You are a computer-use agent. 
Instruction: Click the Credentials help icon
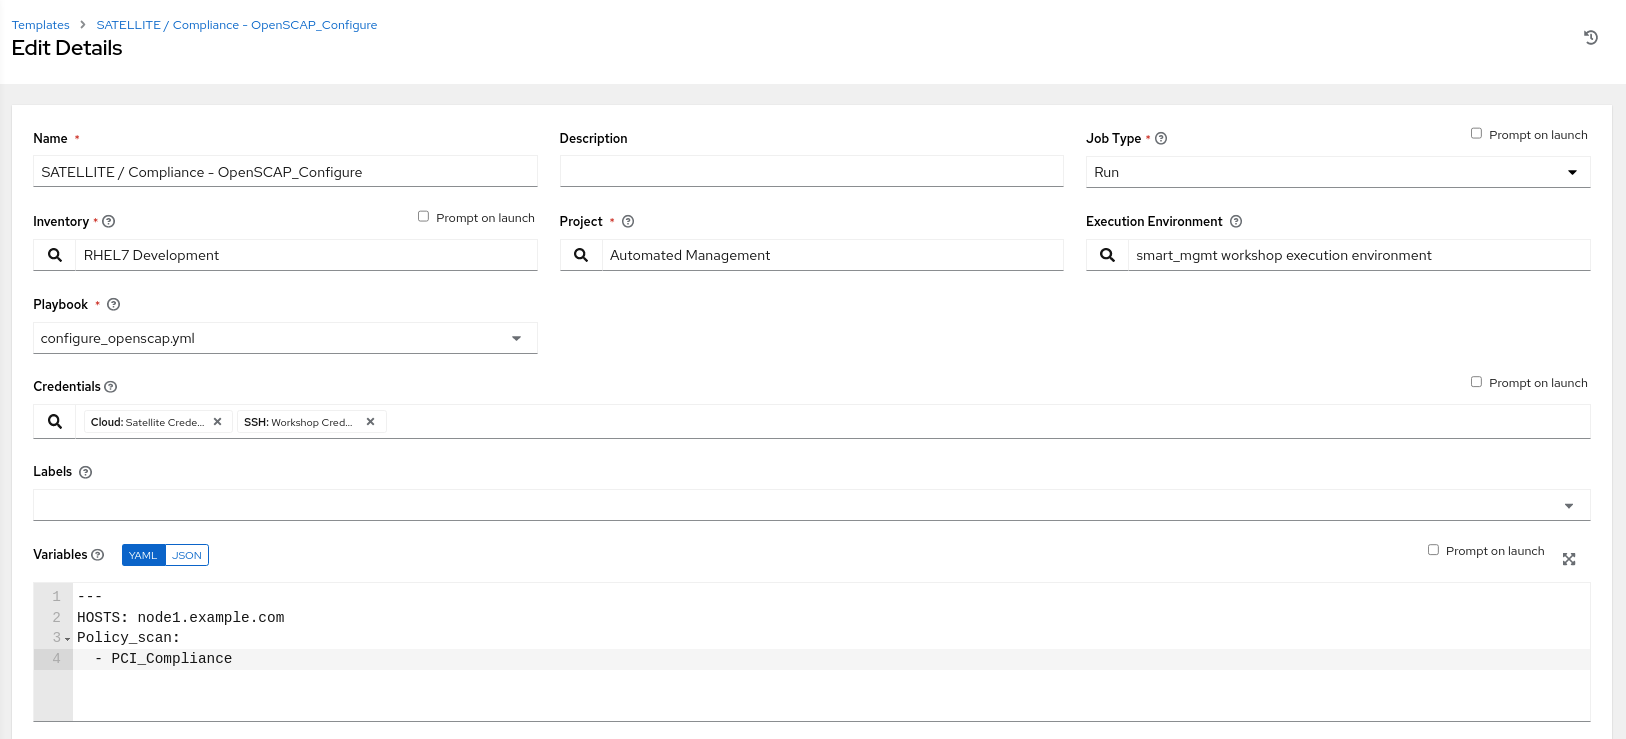point(111,387)
